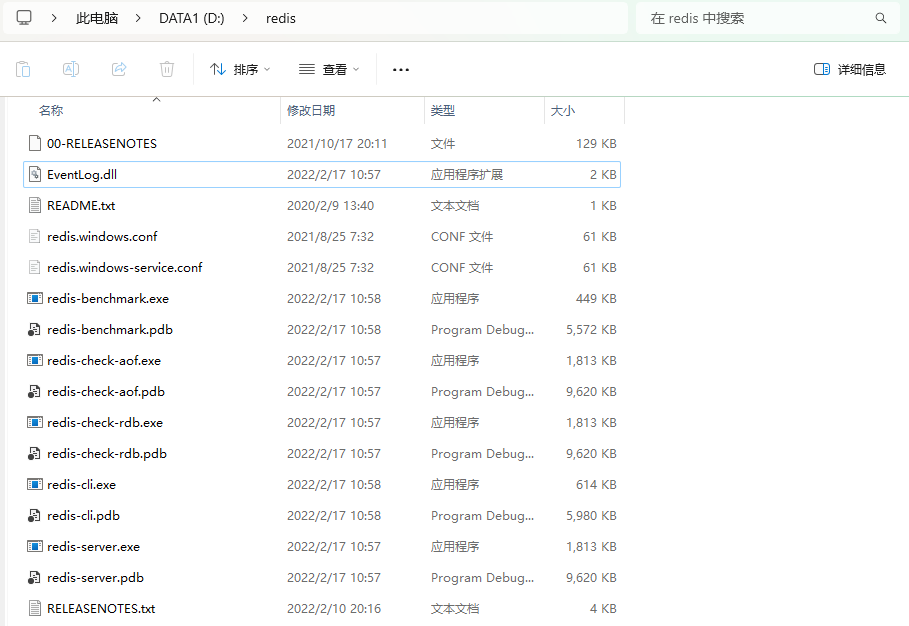The height and width of the screenshot is (626, 909).
Task: Navigate to 此电脑 breadcrumb
Action: [97, 19]
